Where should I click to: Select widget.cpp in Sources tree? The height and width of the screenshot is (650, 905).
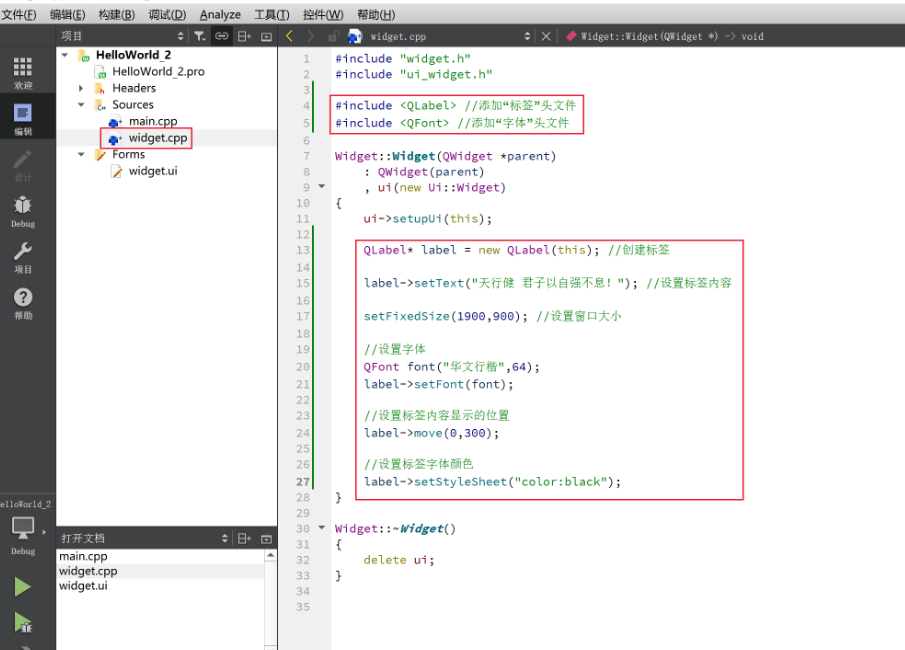(158, 138)
